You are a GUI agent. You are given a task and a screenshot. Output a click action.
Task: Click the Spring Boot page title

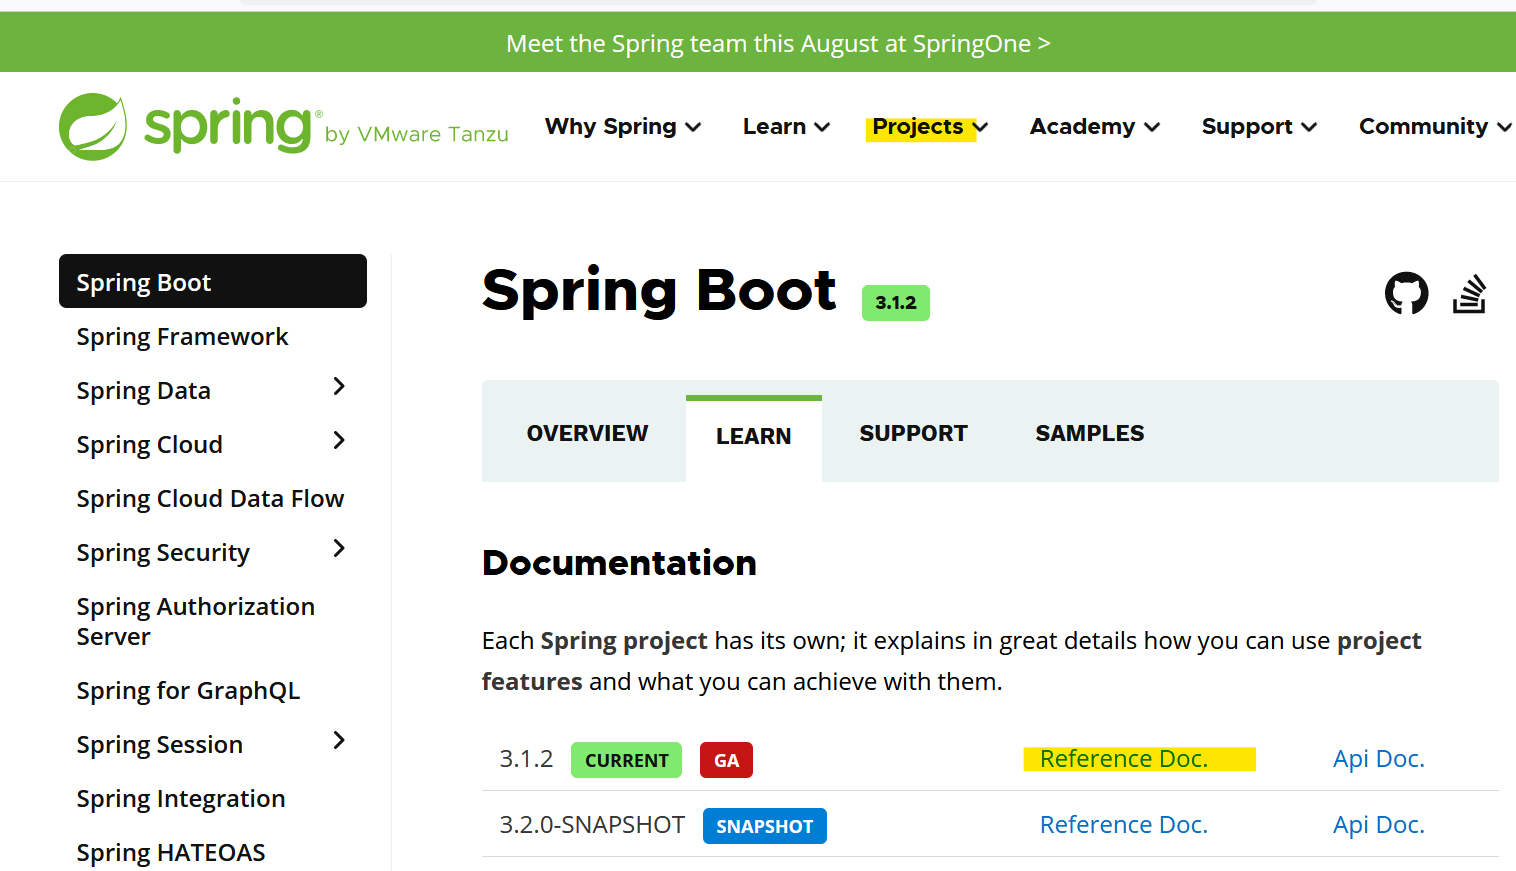pos(659,292)
